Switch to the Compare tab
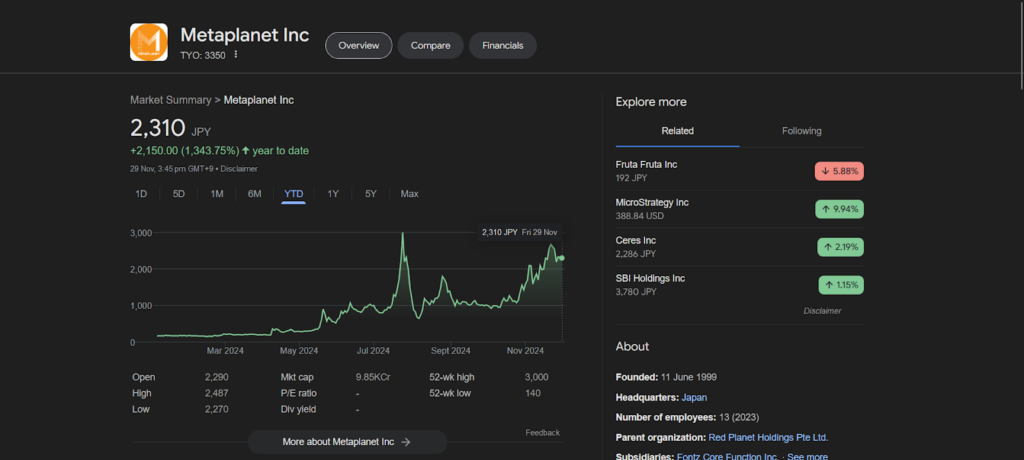The image size is (1024, 460). 430,46
